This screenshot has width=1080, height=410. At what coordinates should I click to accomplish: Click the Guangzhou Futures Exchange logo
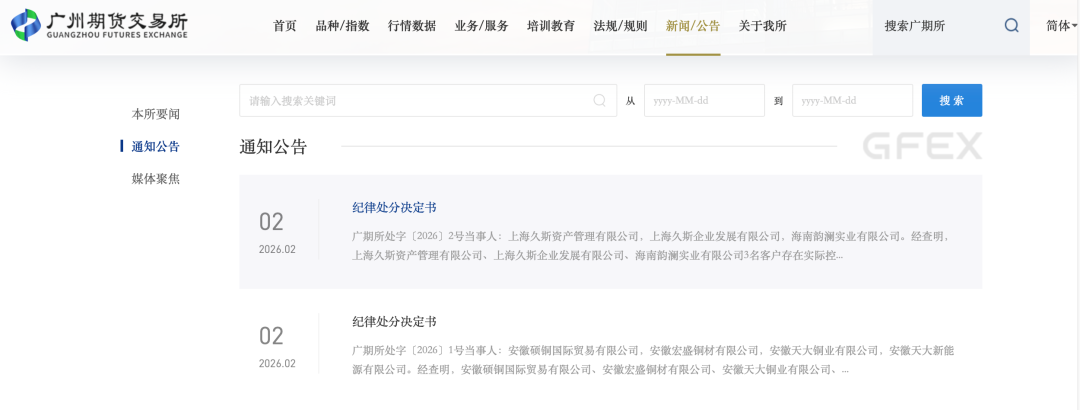tap(99, 25)
